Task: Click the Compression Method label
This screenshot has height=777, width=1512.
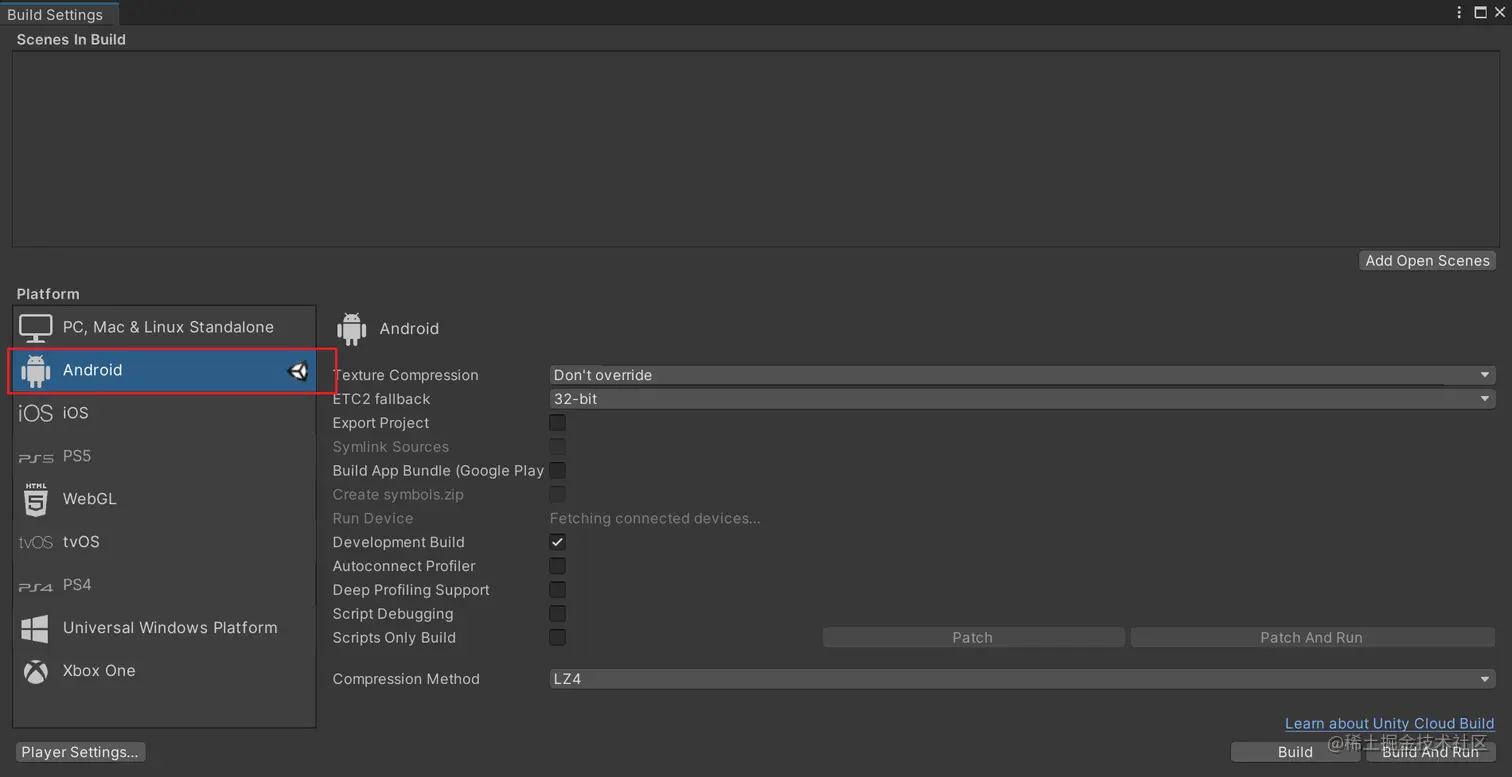Action: pos(406,679)
